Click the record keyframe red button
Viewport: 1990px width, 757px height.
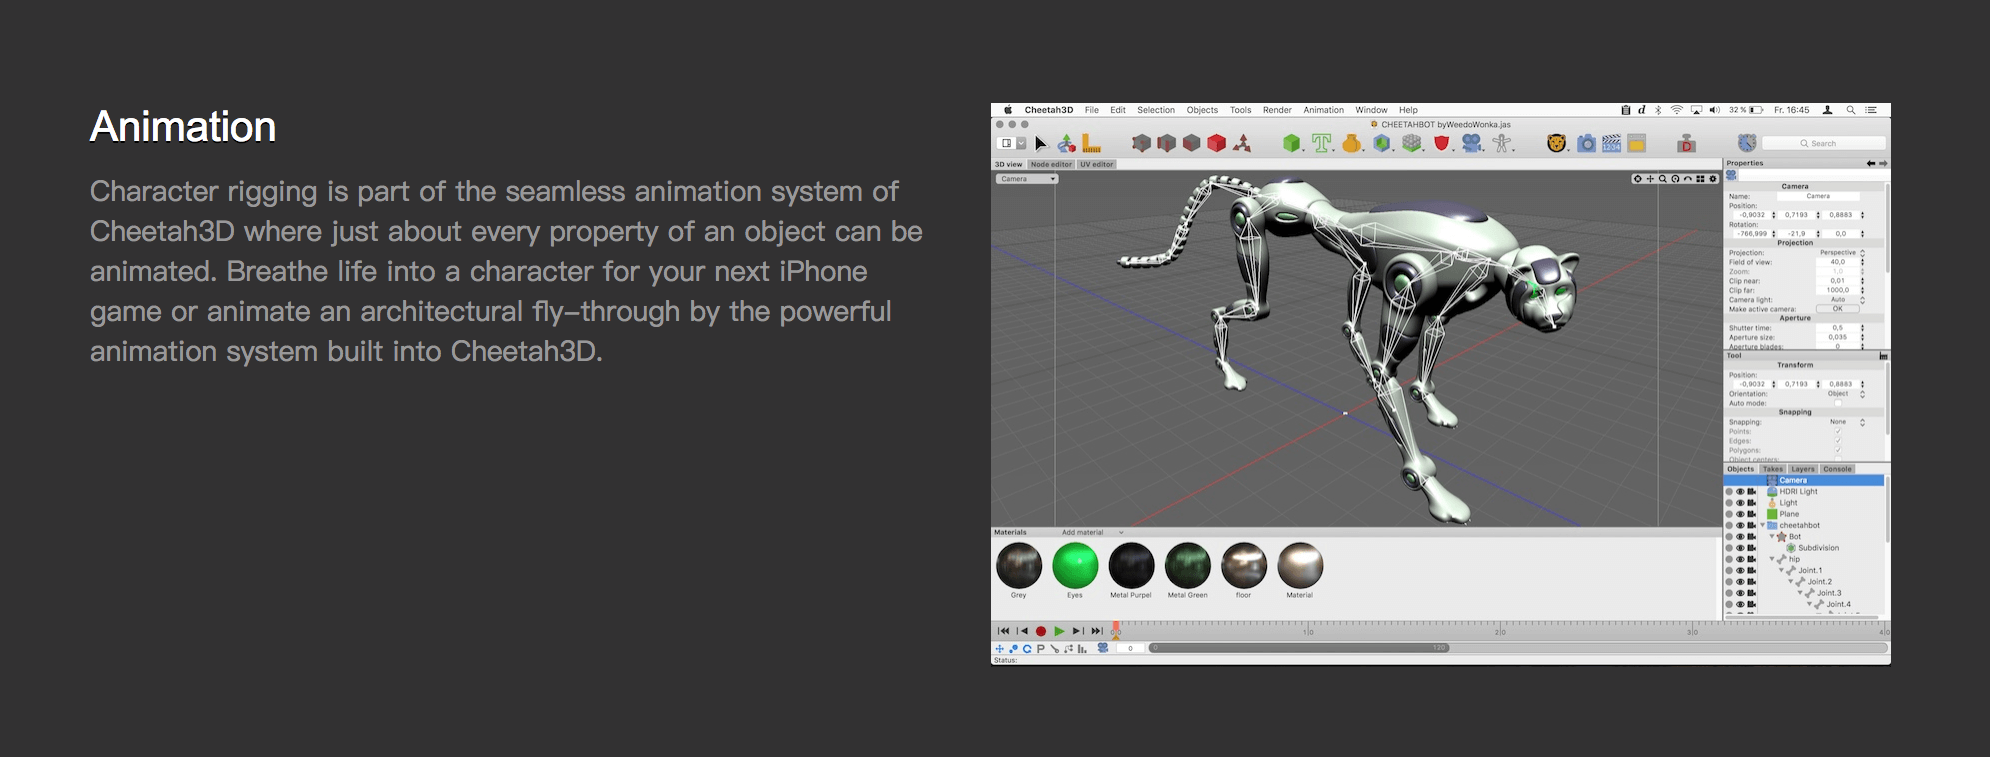click(1040, 631)
